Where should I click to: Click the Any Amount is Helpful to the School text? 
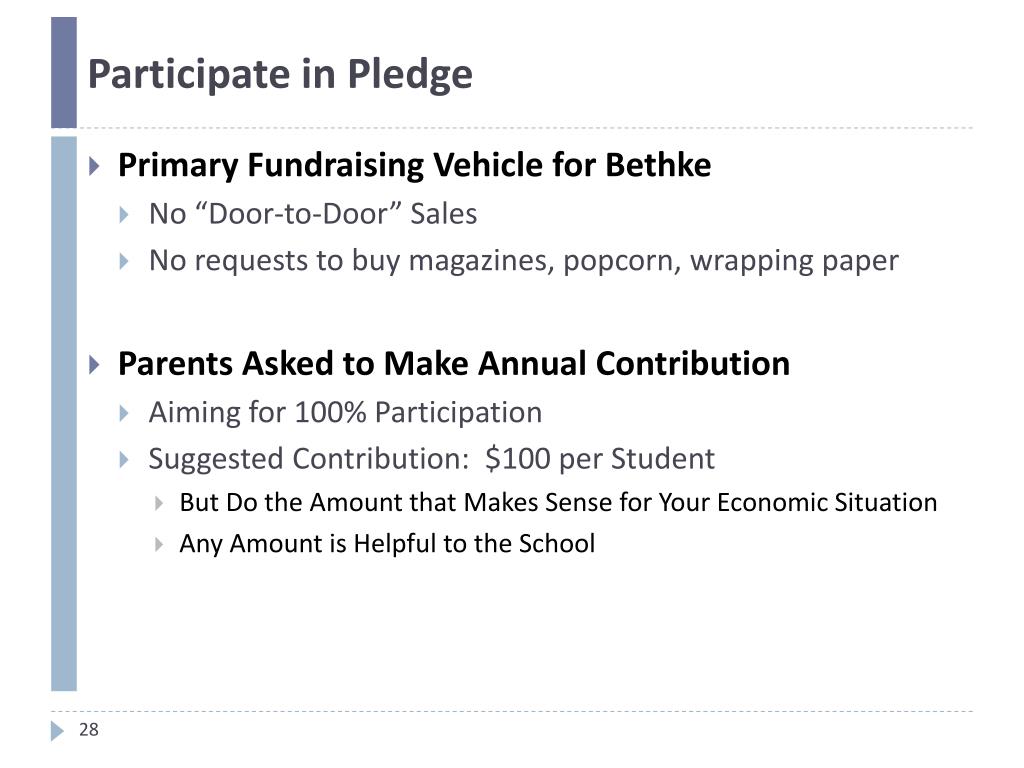pyautogui.click(x=387, y=543)
